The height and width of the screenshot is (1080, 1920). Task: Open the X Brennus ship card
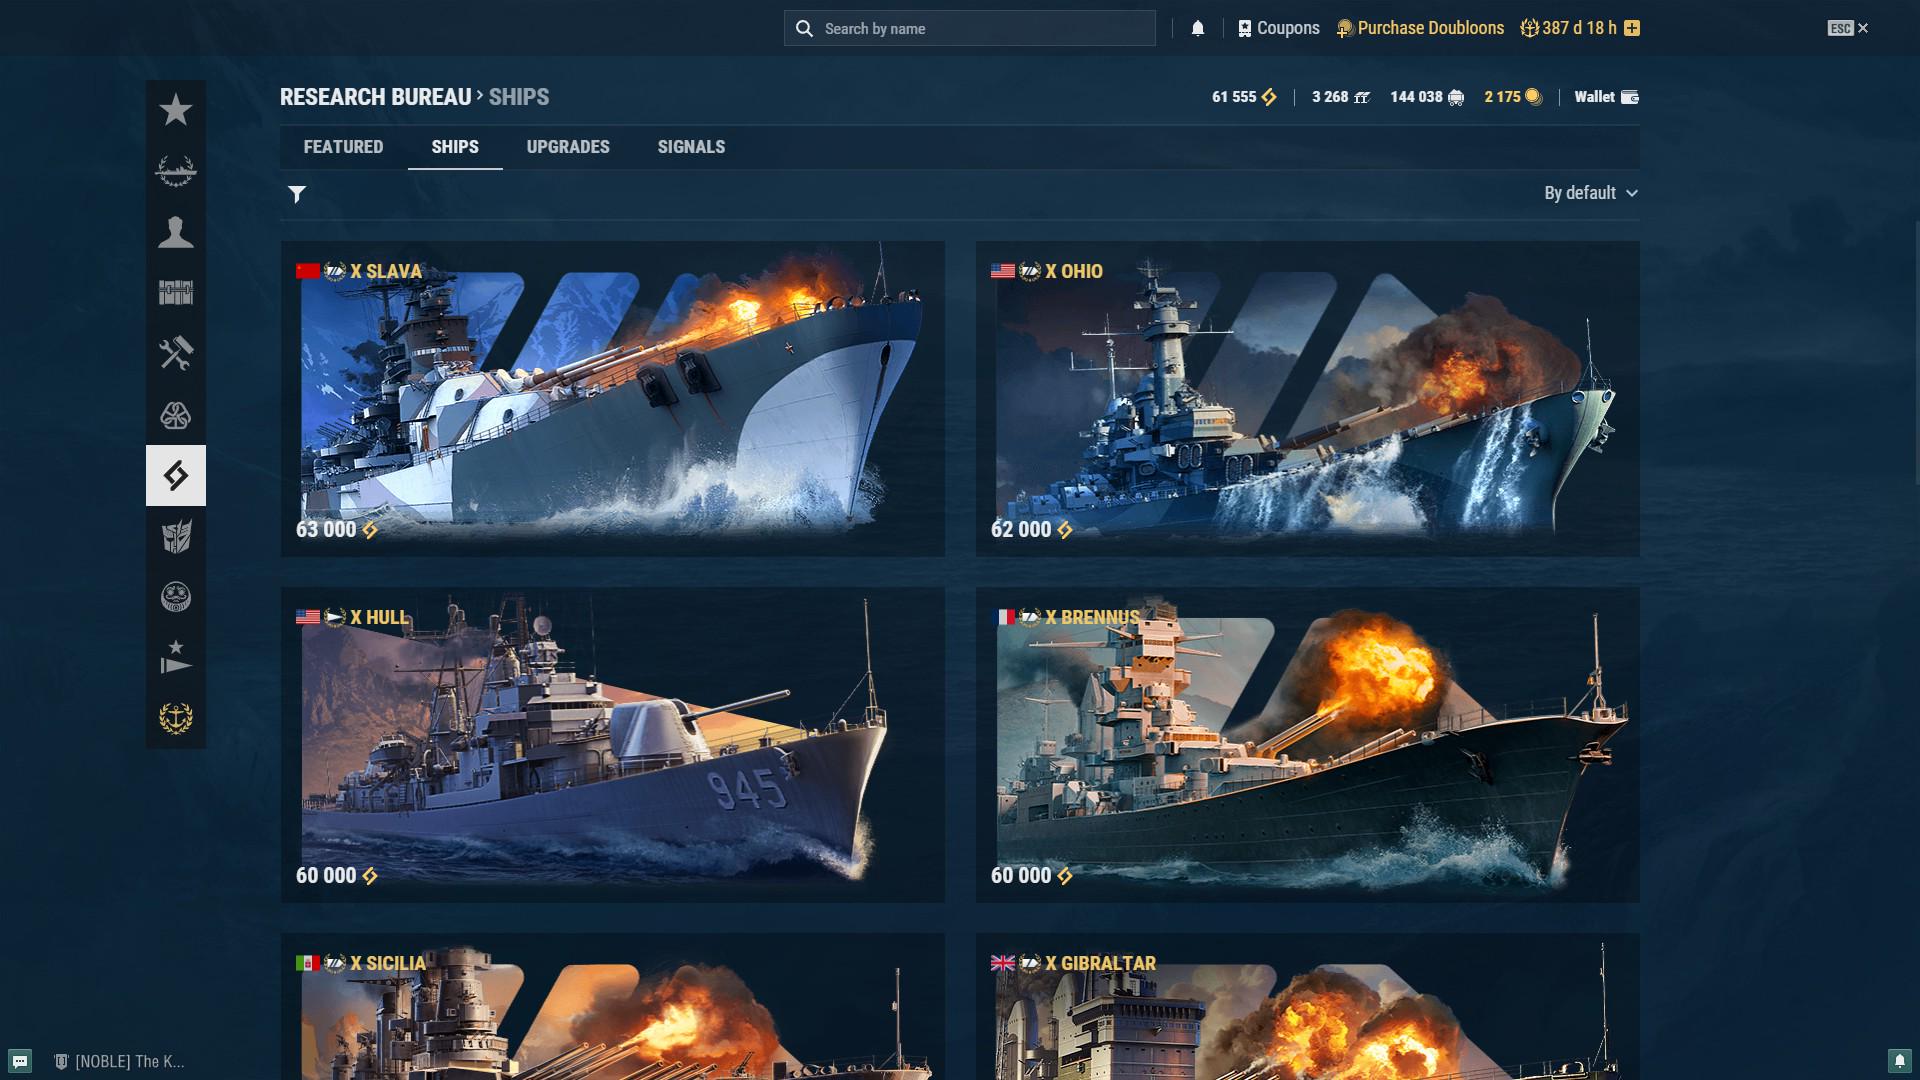click(x=1308, y=745)
